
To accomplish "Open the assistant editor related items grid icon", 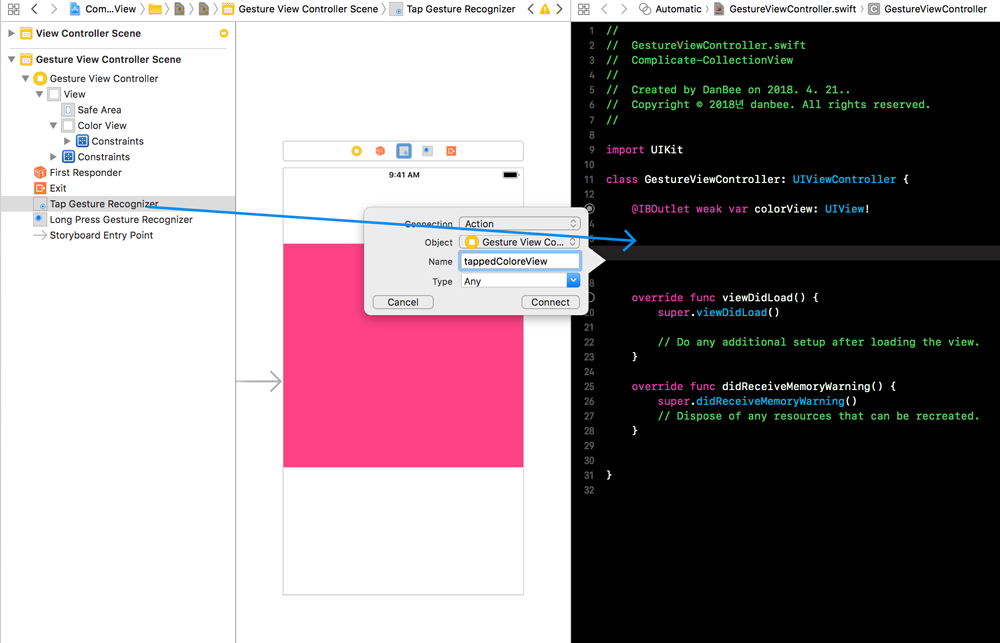I will pos(584,9).
